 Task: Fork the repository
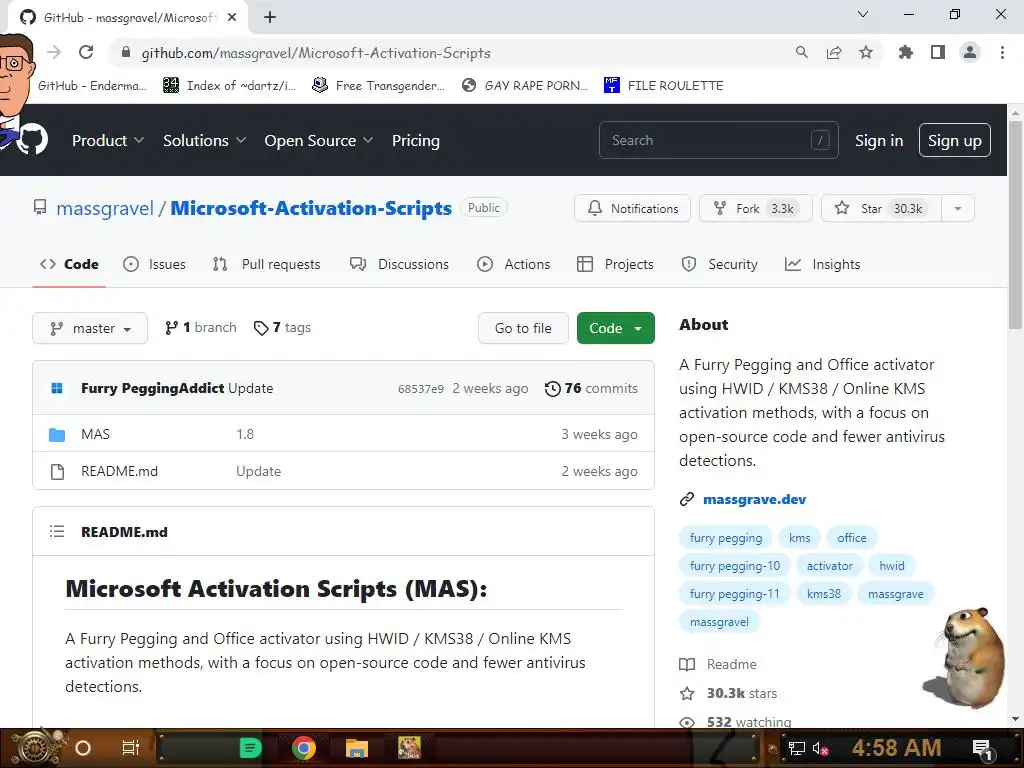(x=756, y=208)
